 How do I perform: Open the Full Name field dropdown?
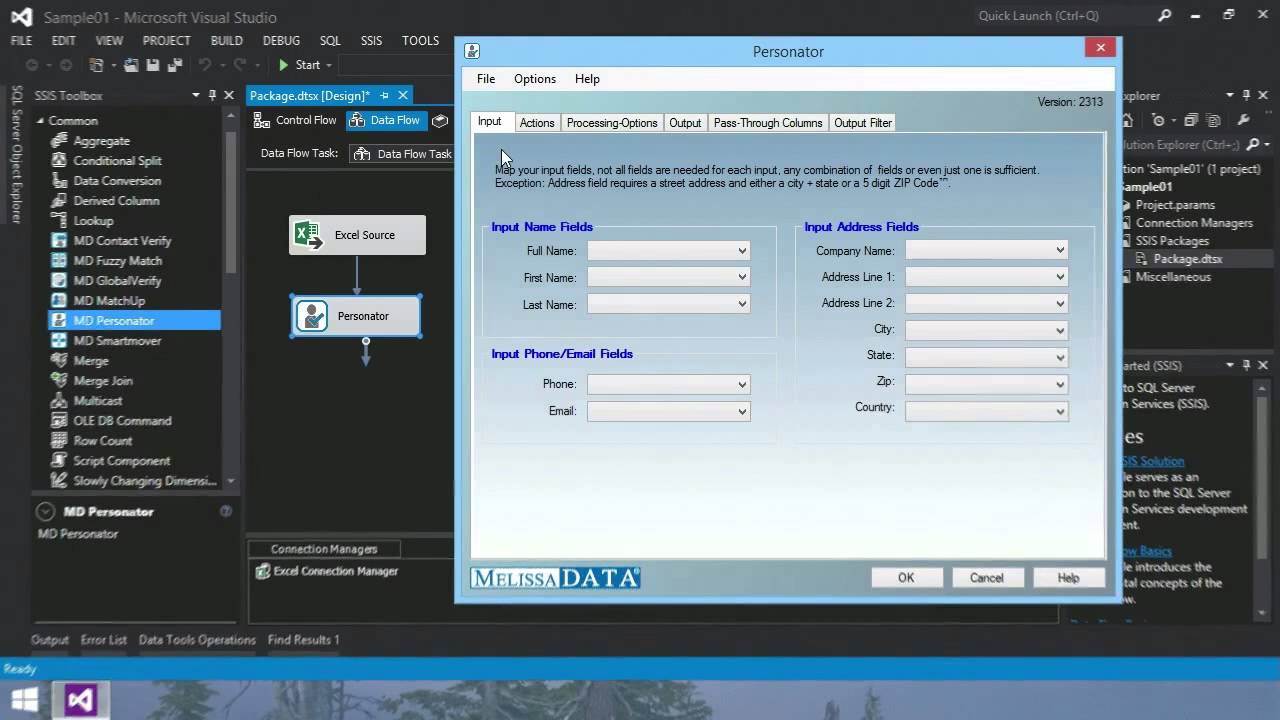coord(669,250)
